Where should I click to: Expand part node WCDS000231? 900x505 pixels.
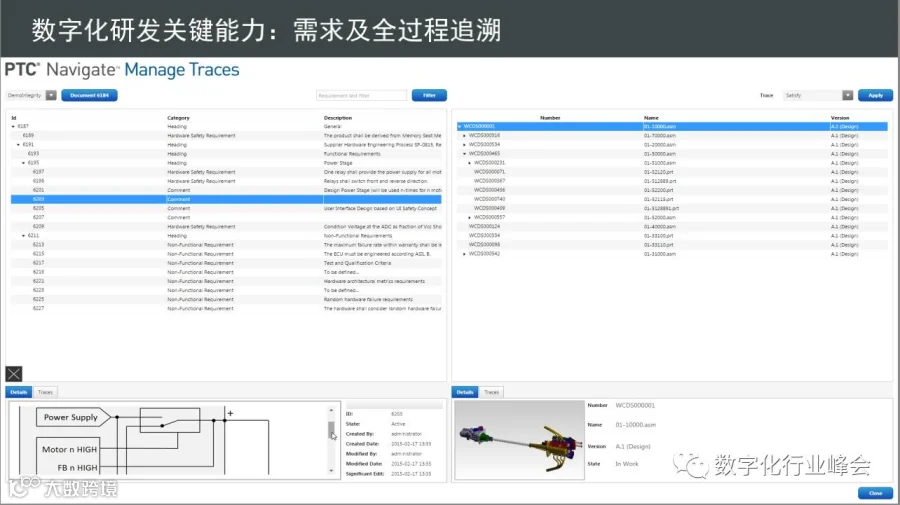[x=470, y=163]
